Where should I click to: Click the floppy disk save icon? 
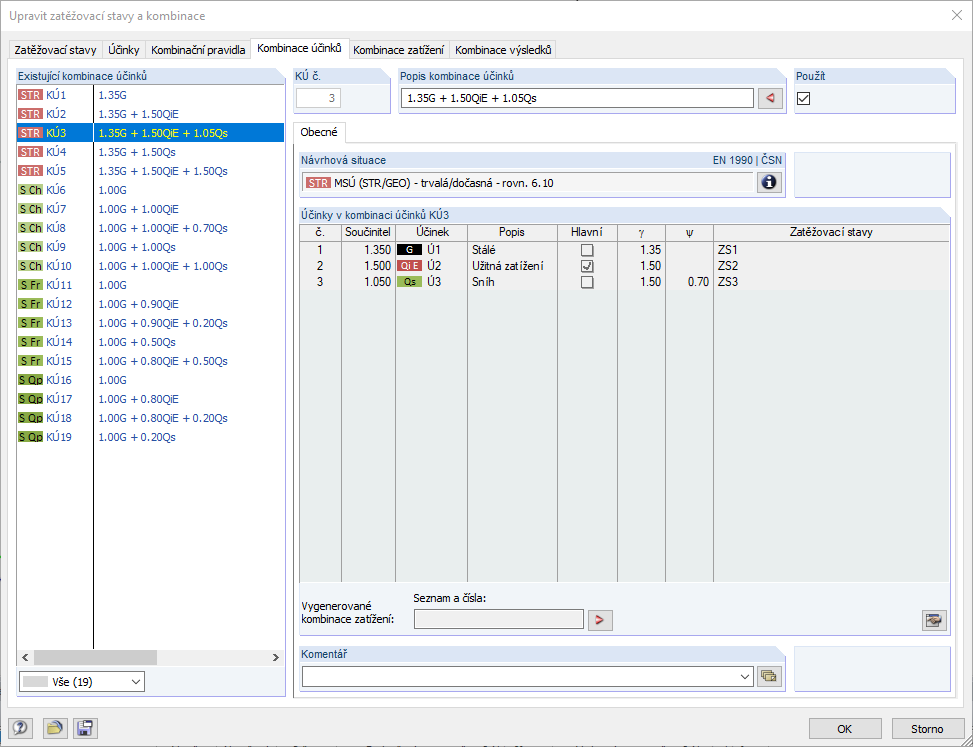[85, 728]
